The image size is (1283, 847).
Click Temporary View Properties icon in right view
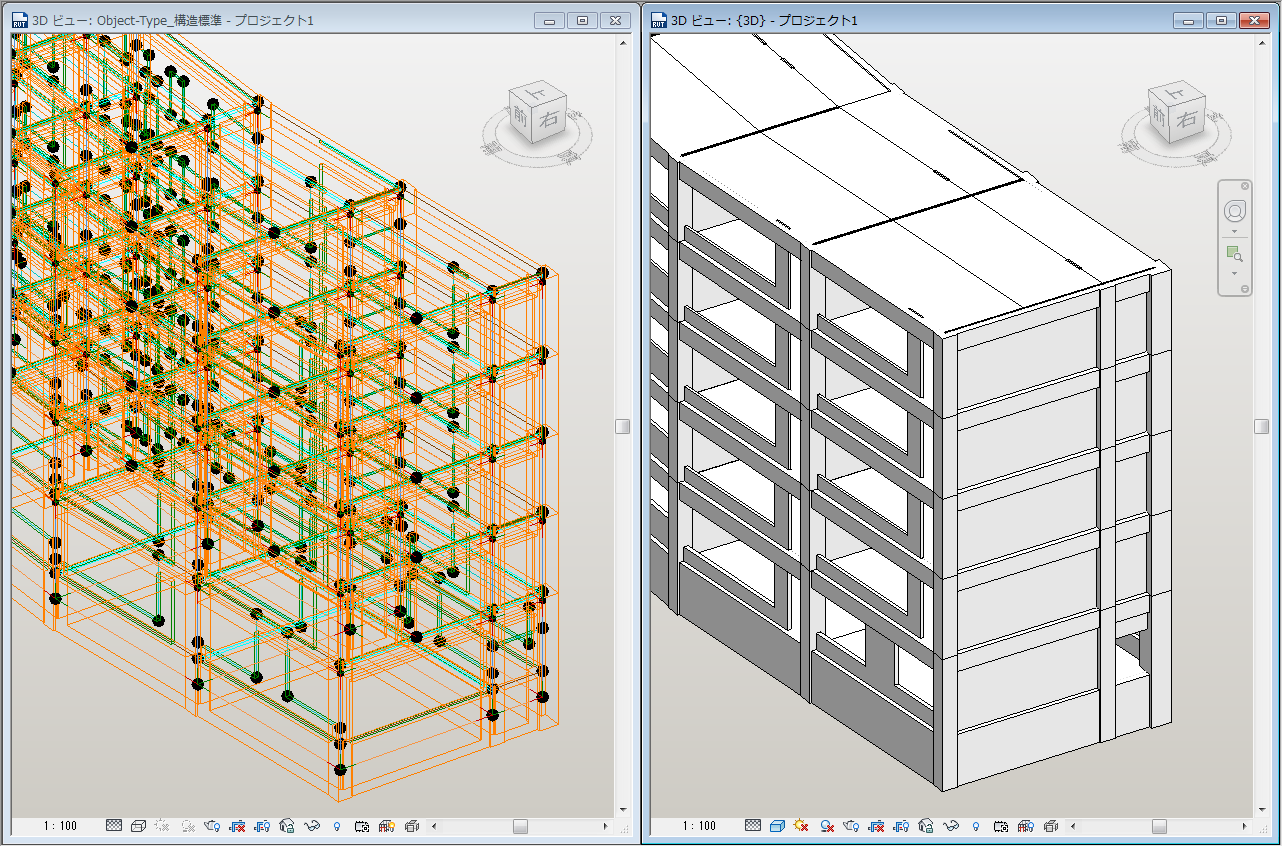[1001, 826]
